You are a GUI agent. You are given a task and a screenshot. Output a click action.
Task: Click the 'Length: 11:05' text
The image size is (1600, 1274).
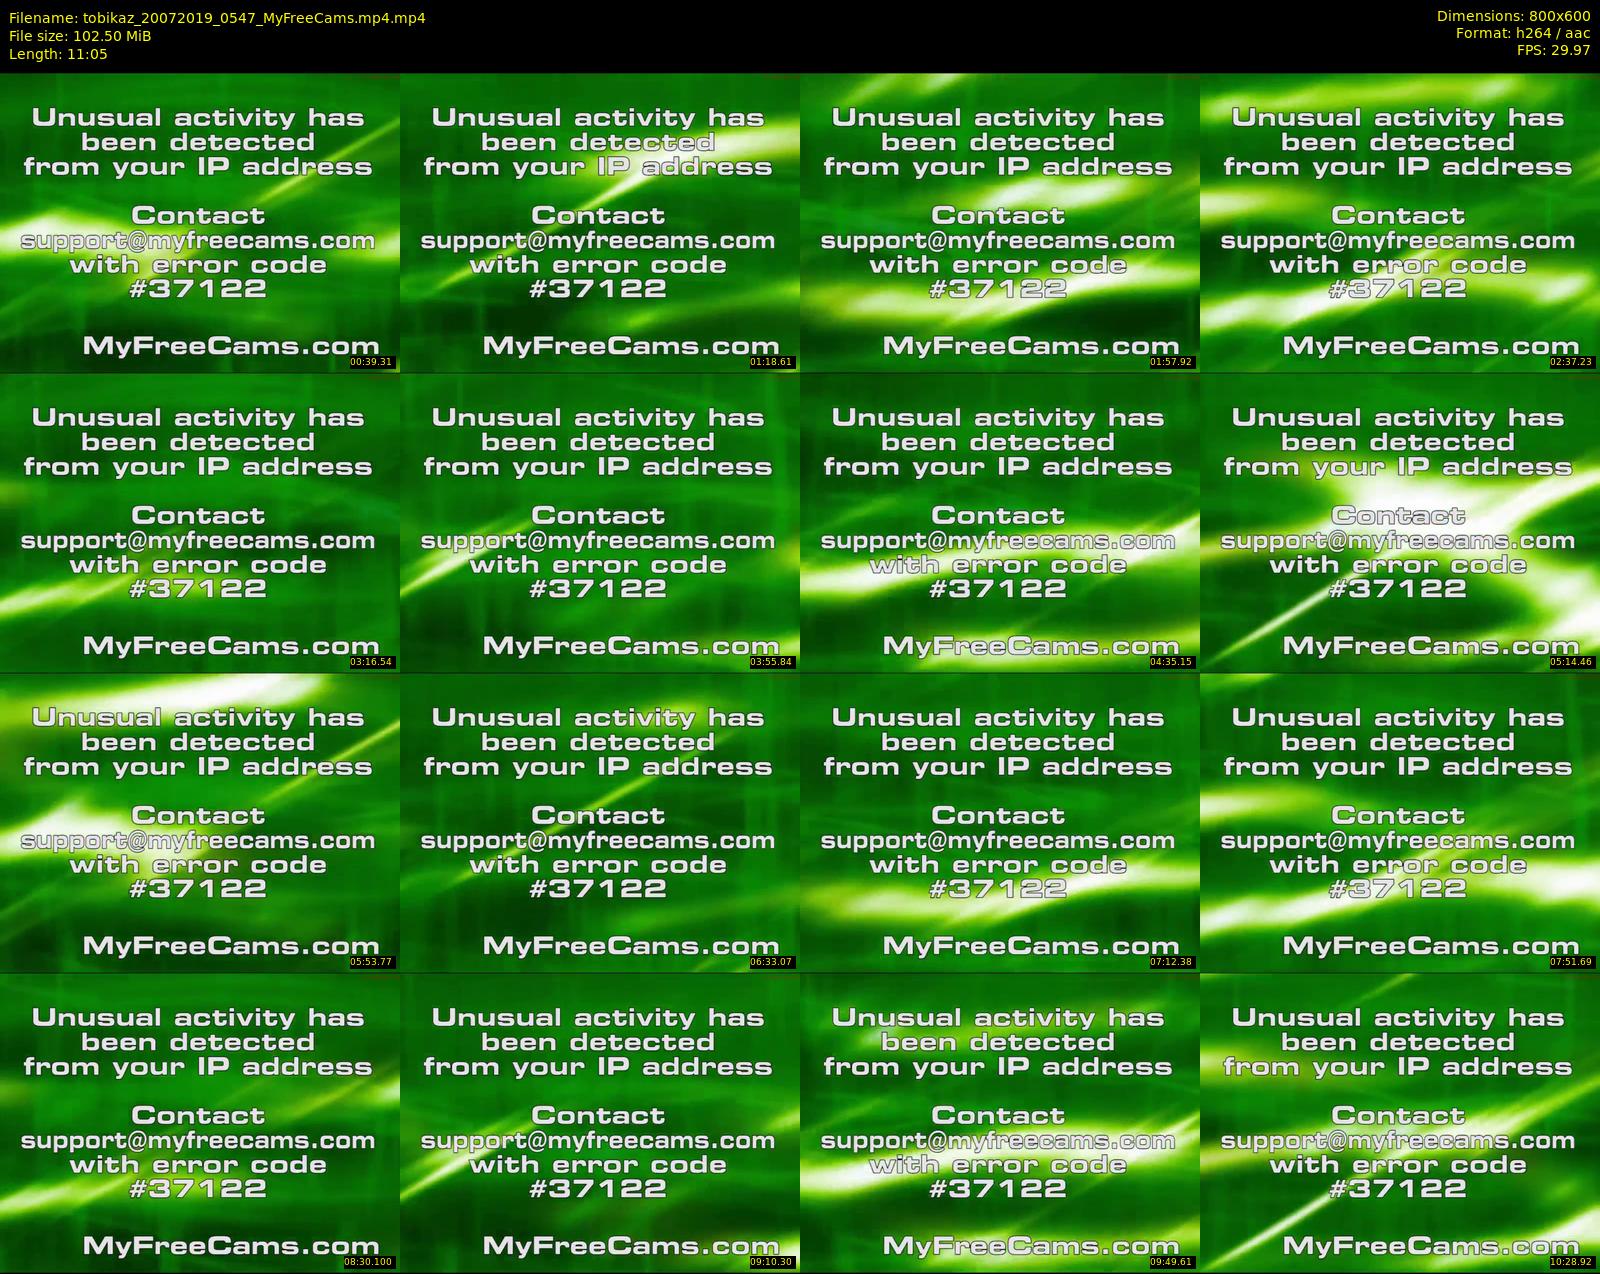(x=58, y=54)
